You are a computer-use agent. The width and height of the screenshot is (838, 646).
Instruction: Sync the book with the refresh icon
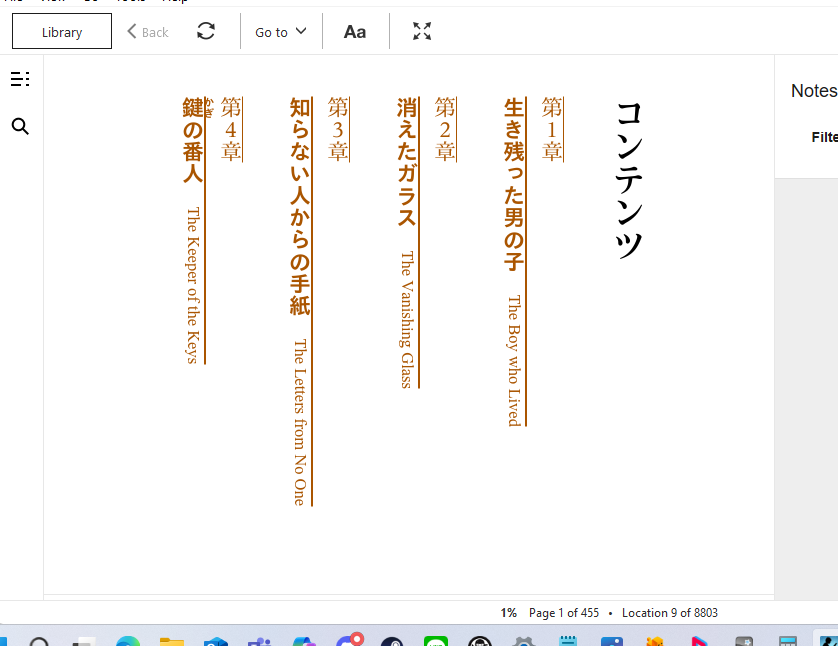tap(206, 31)
